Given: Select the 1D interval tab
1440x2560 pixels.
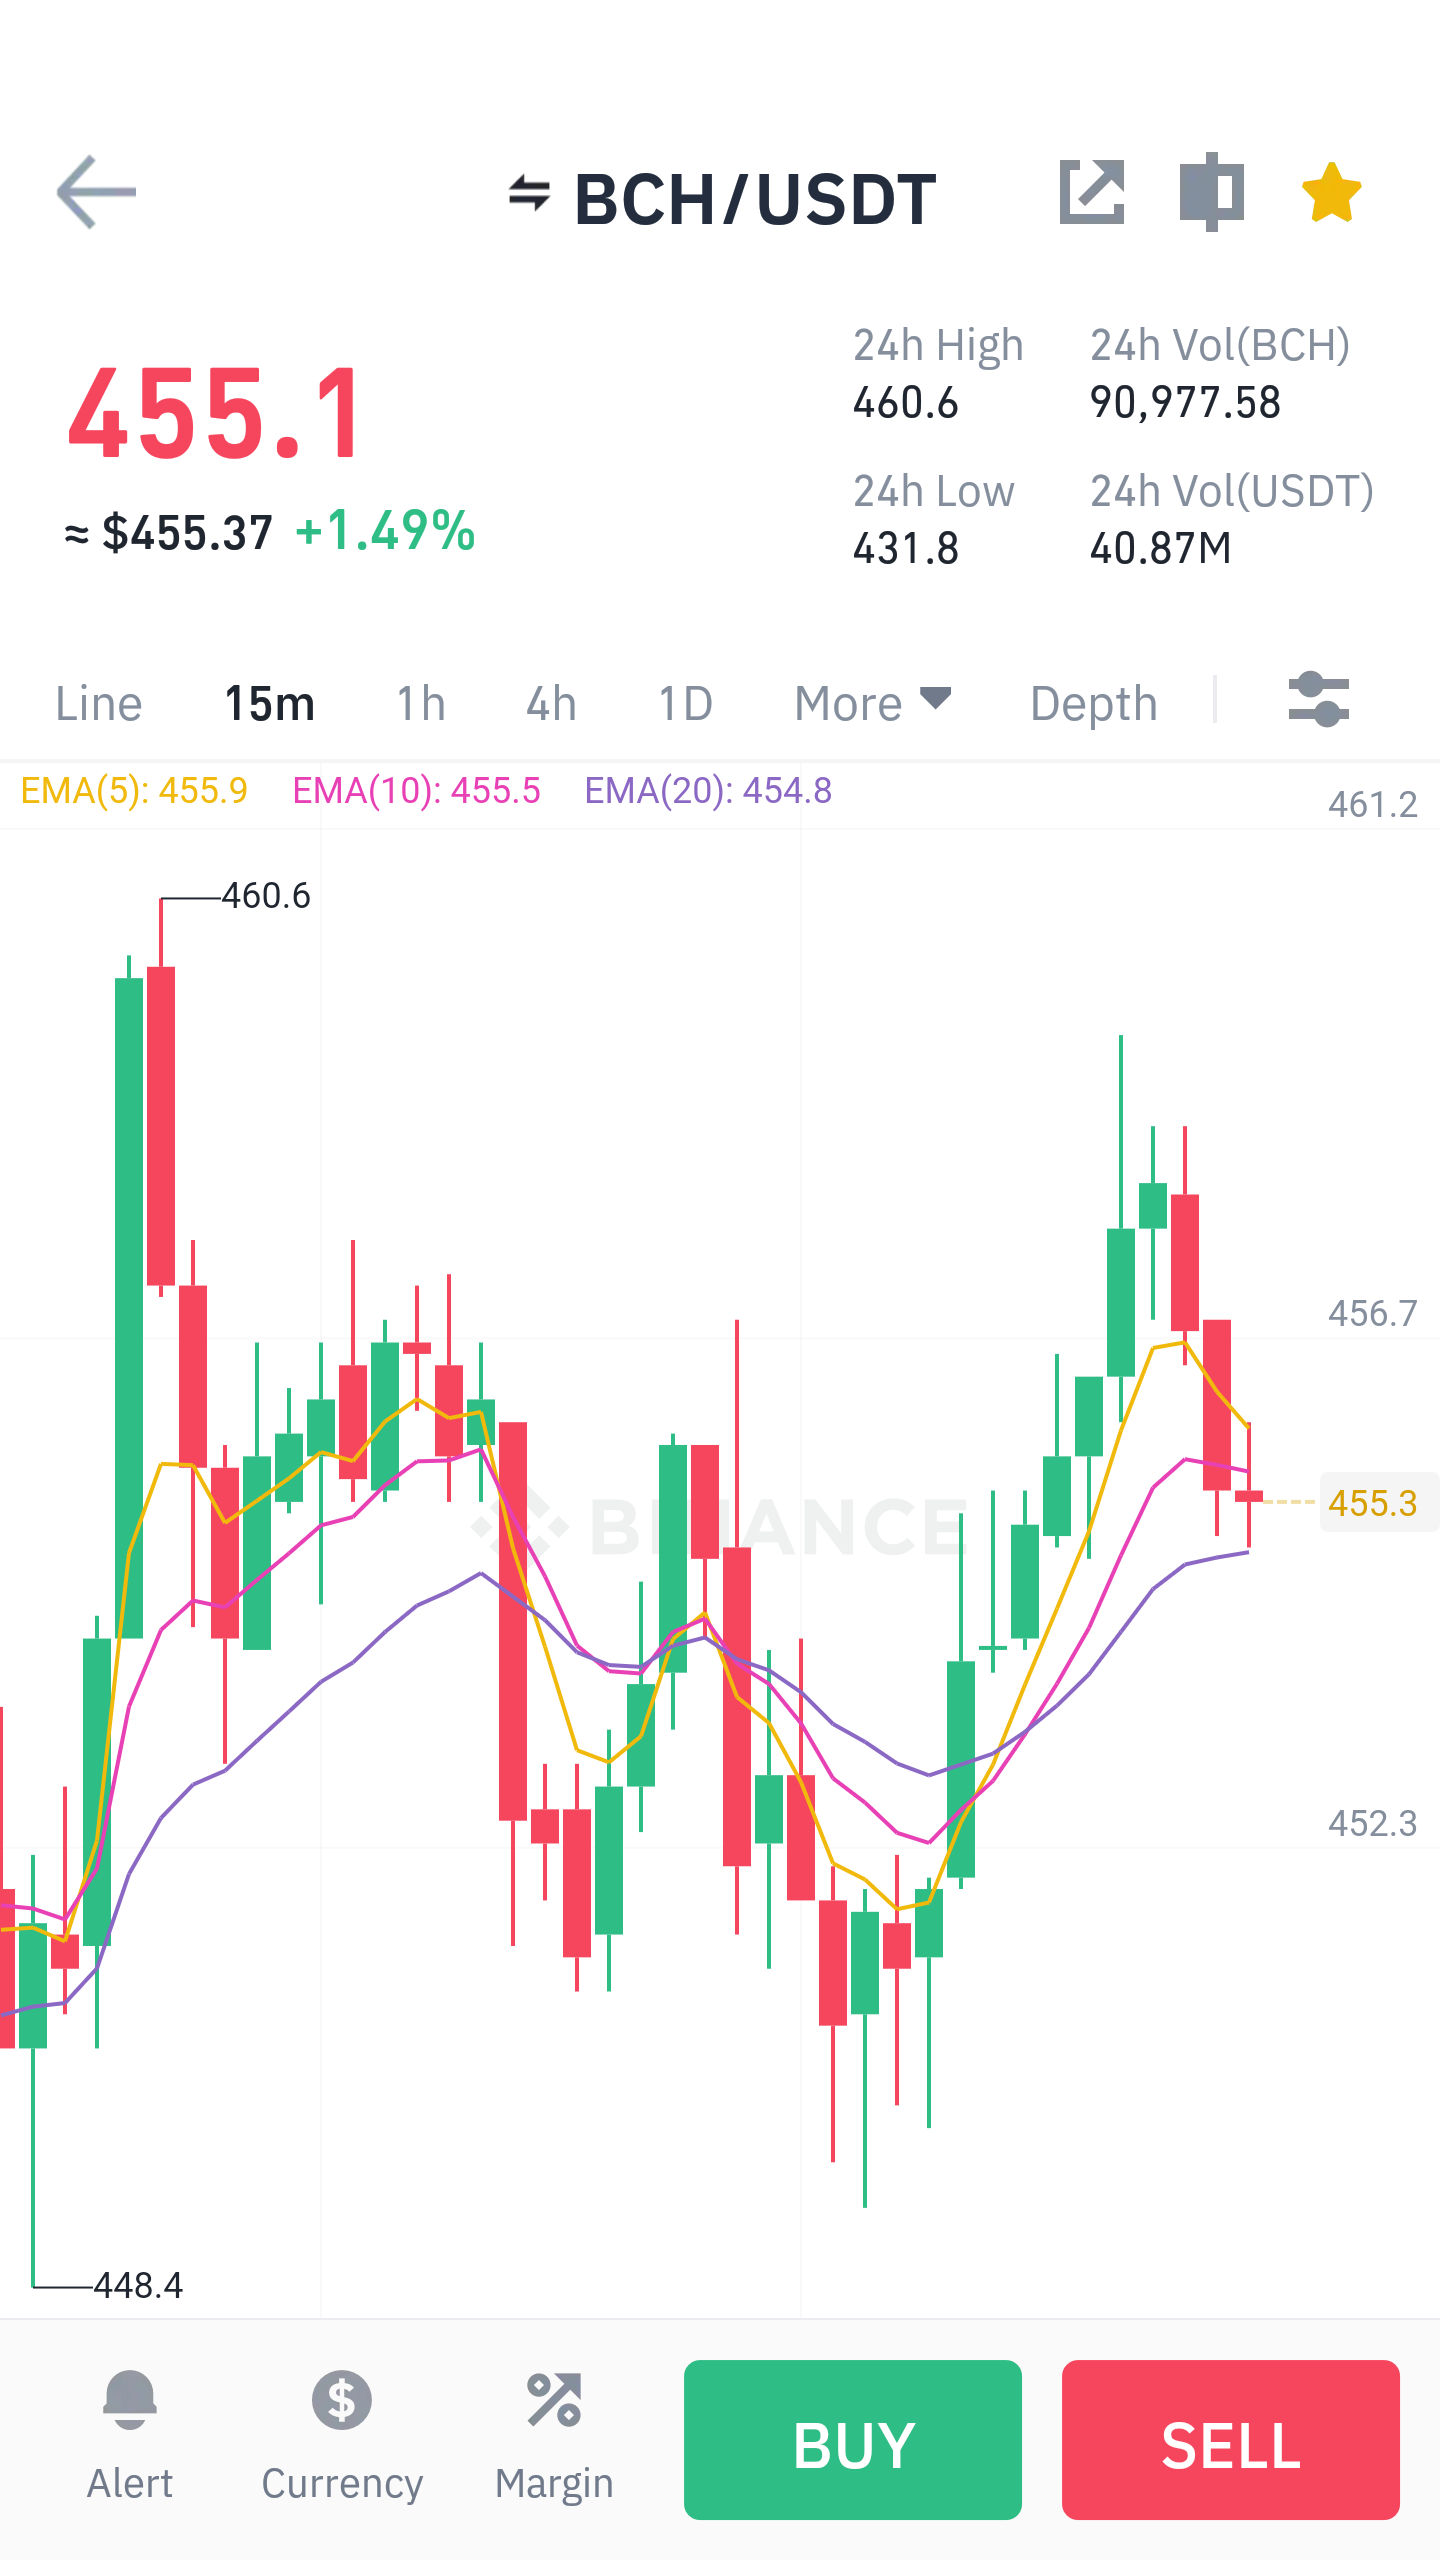Looking at the screenshot, I should 685,703.
